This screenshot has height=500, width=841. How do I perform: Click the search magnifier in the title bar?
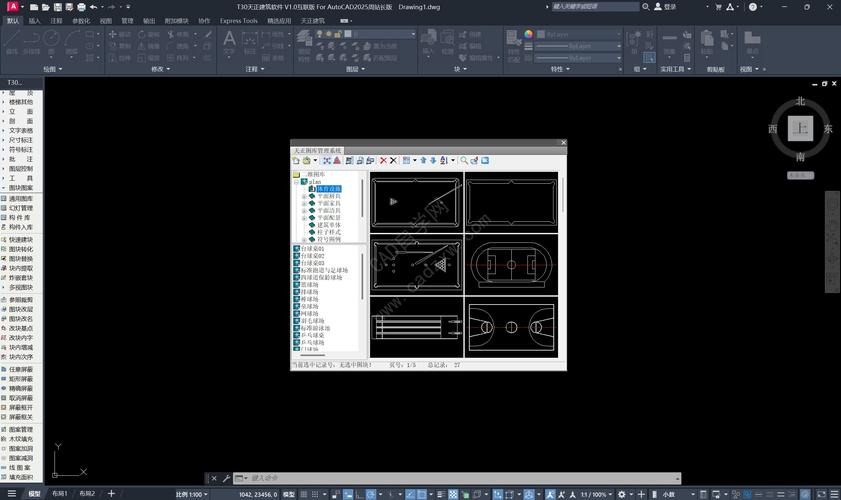(x=646, y=7)
